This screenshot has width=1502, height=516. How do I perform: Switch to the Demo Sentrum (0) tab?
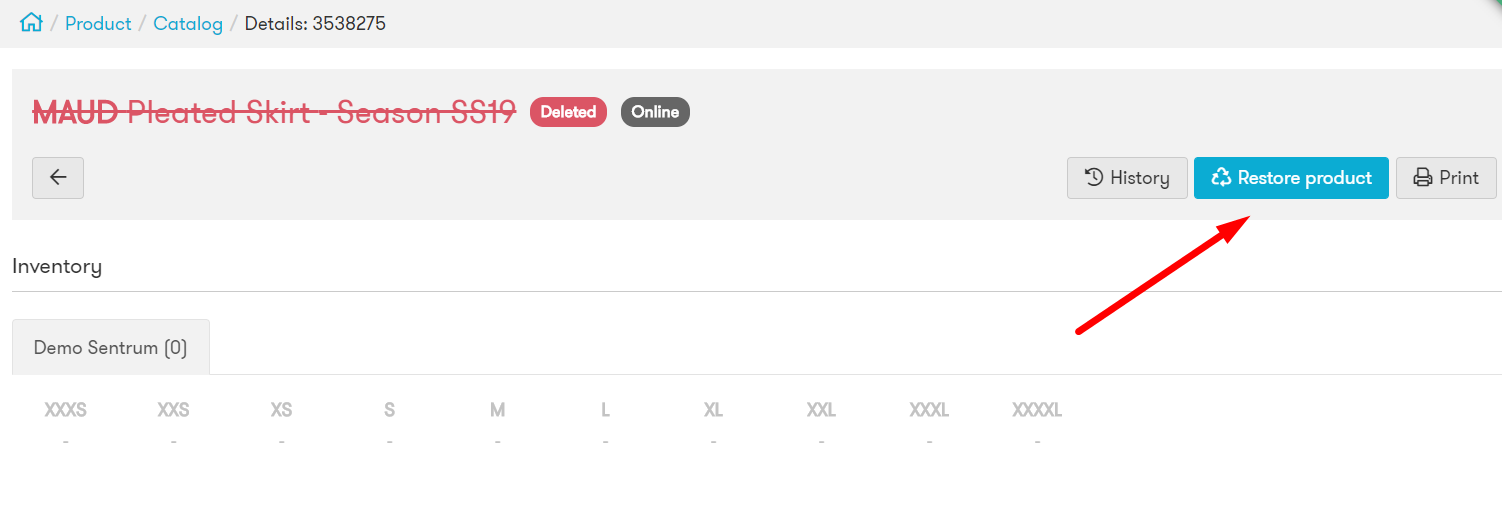tap(111, 348)
